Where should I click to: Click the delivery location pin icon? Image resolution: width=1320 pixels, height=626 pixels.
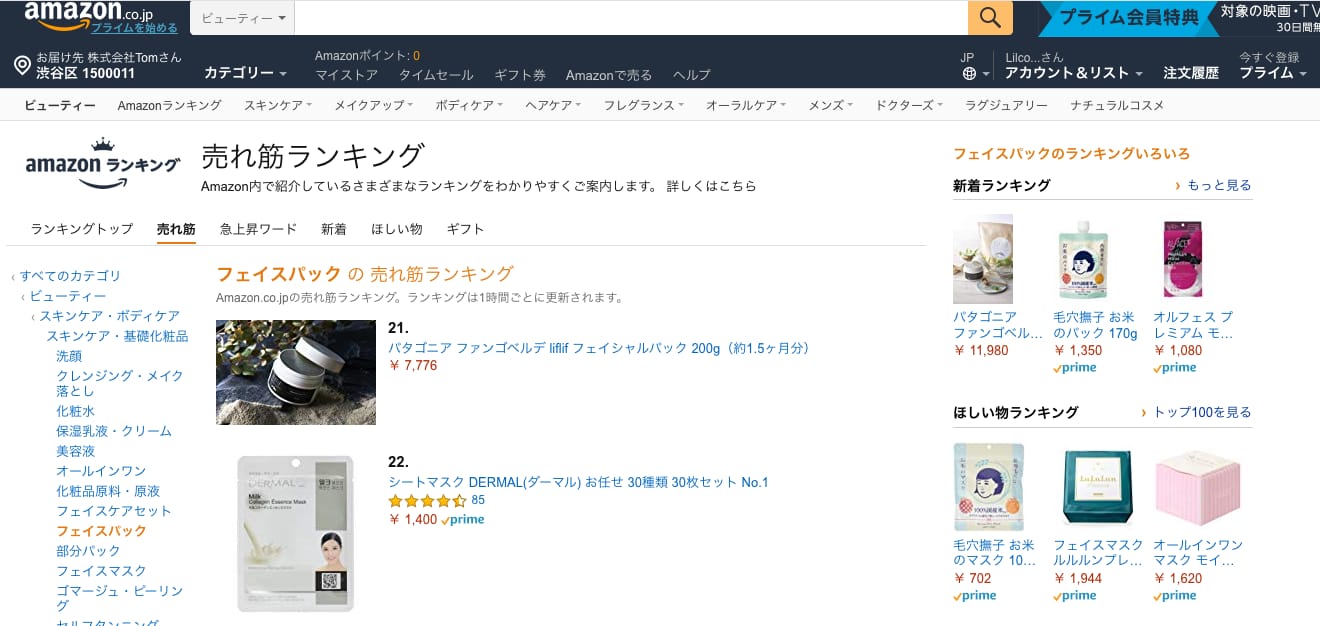22,66
